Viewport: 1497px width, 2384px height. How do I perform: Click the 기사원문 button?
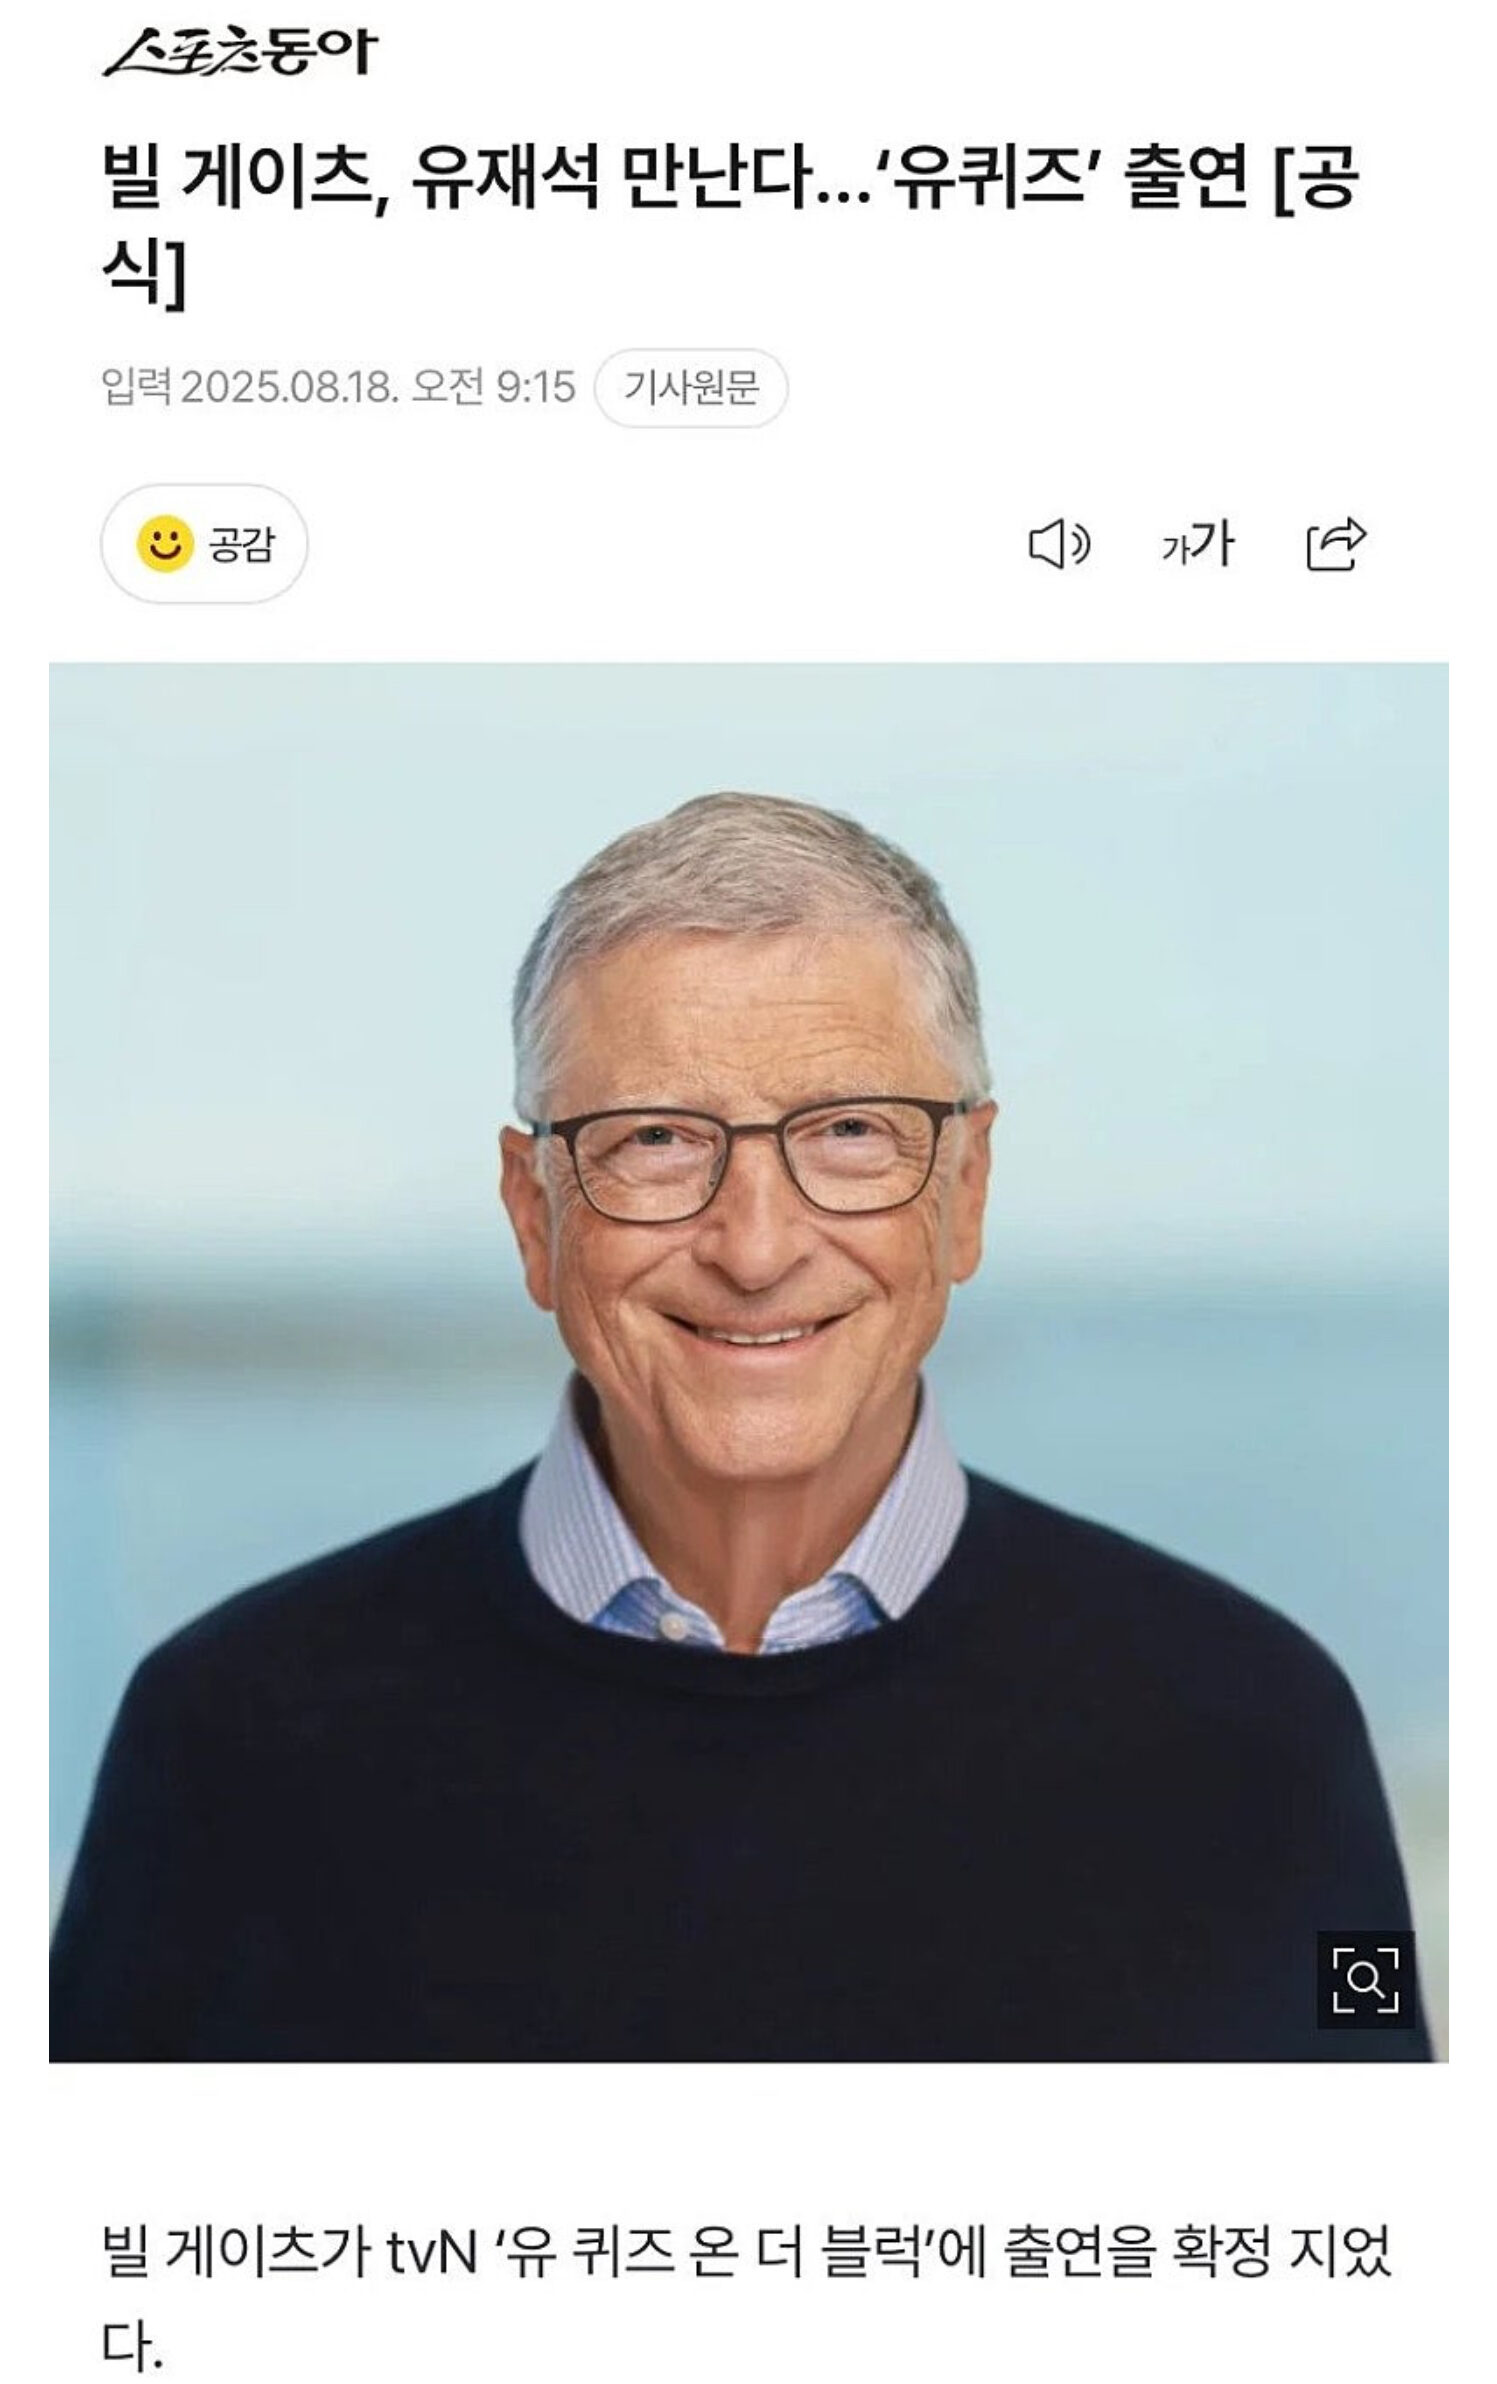691,387
